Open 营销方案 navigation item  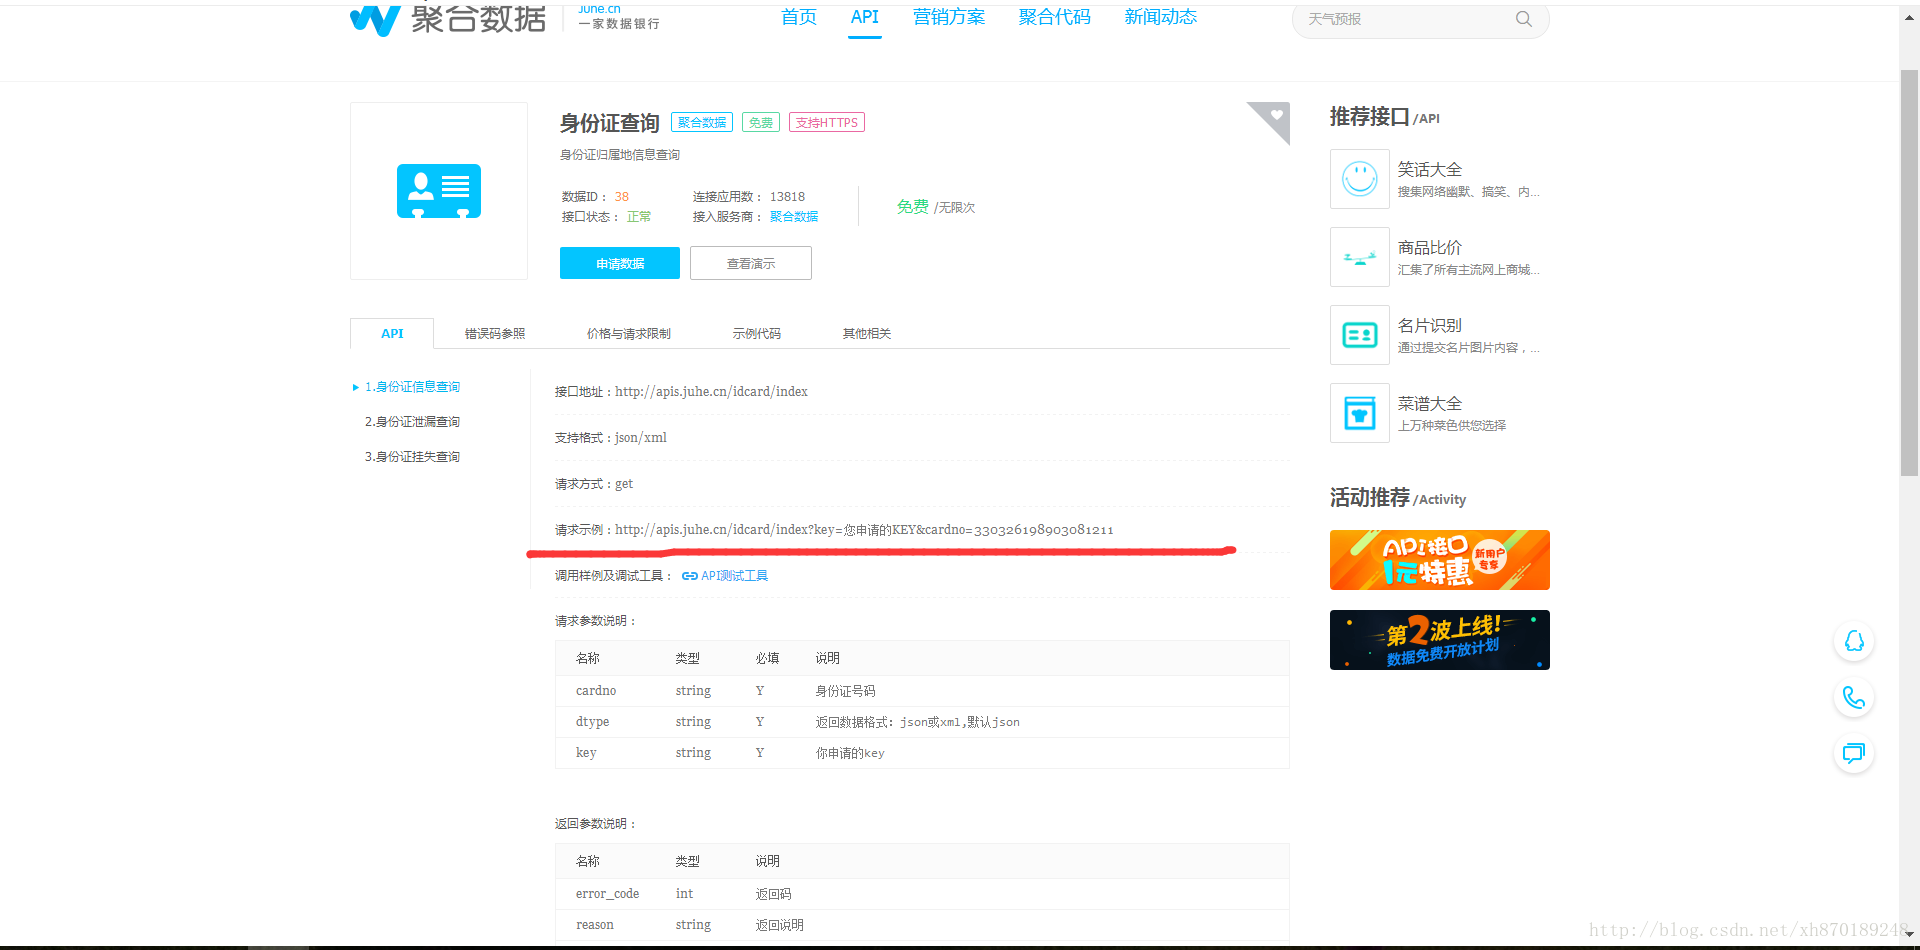click(949, 17)
